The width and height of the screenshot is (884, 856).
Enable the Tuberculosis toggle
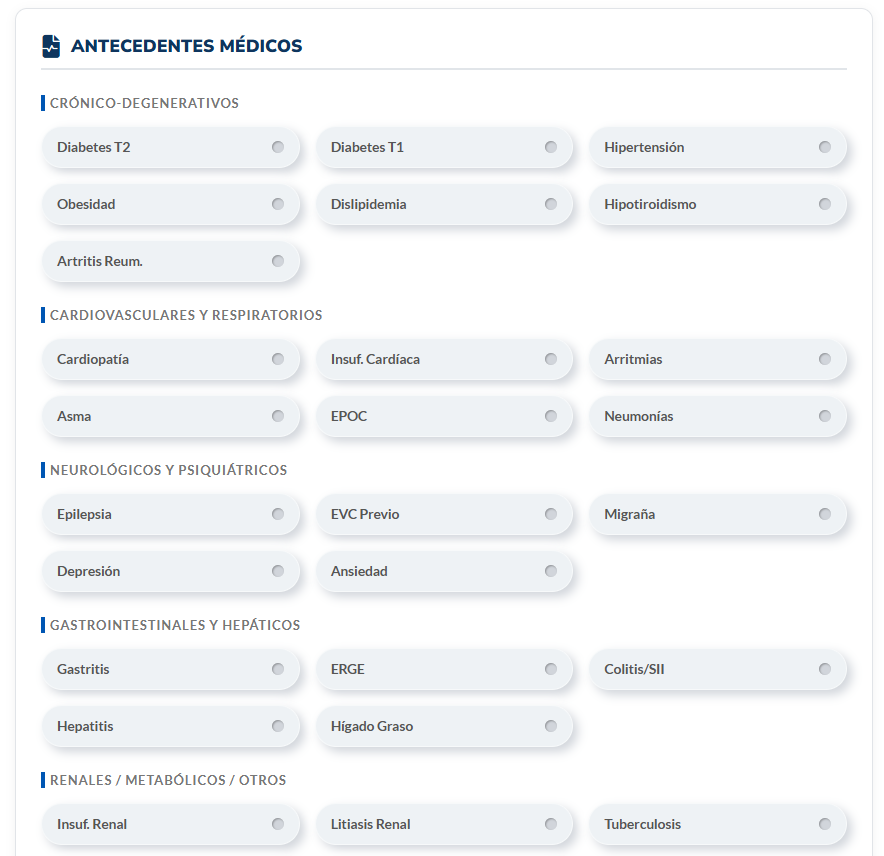(x=824, y=824)
